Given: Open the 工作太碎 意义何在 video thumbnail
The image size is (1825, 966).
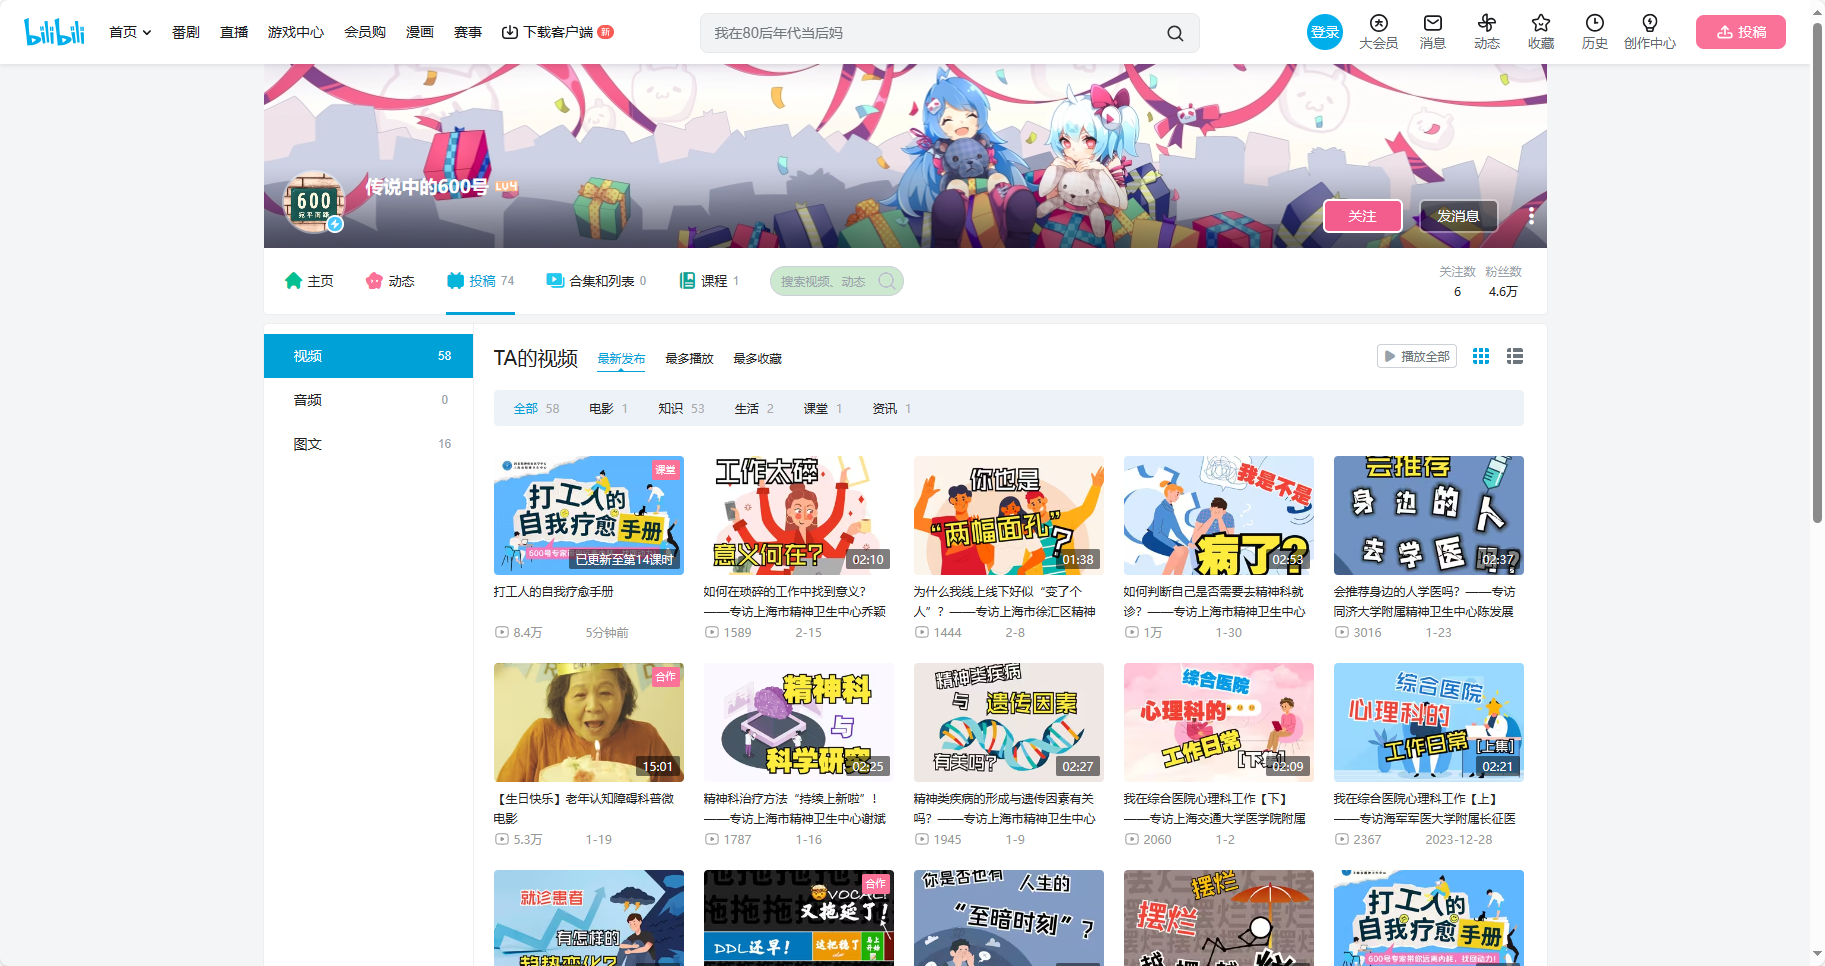Looking at the screenshot, I should tap(799, 515).
